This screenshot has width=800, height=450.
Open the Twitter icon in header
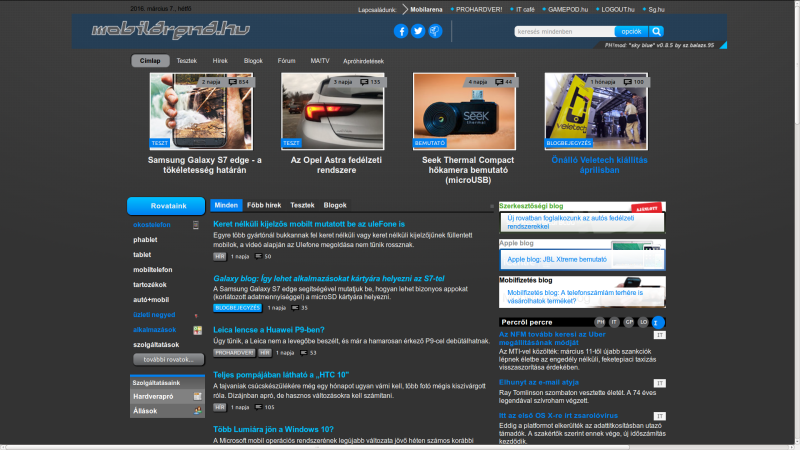pyautogui.click(x=418, y=31)
